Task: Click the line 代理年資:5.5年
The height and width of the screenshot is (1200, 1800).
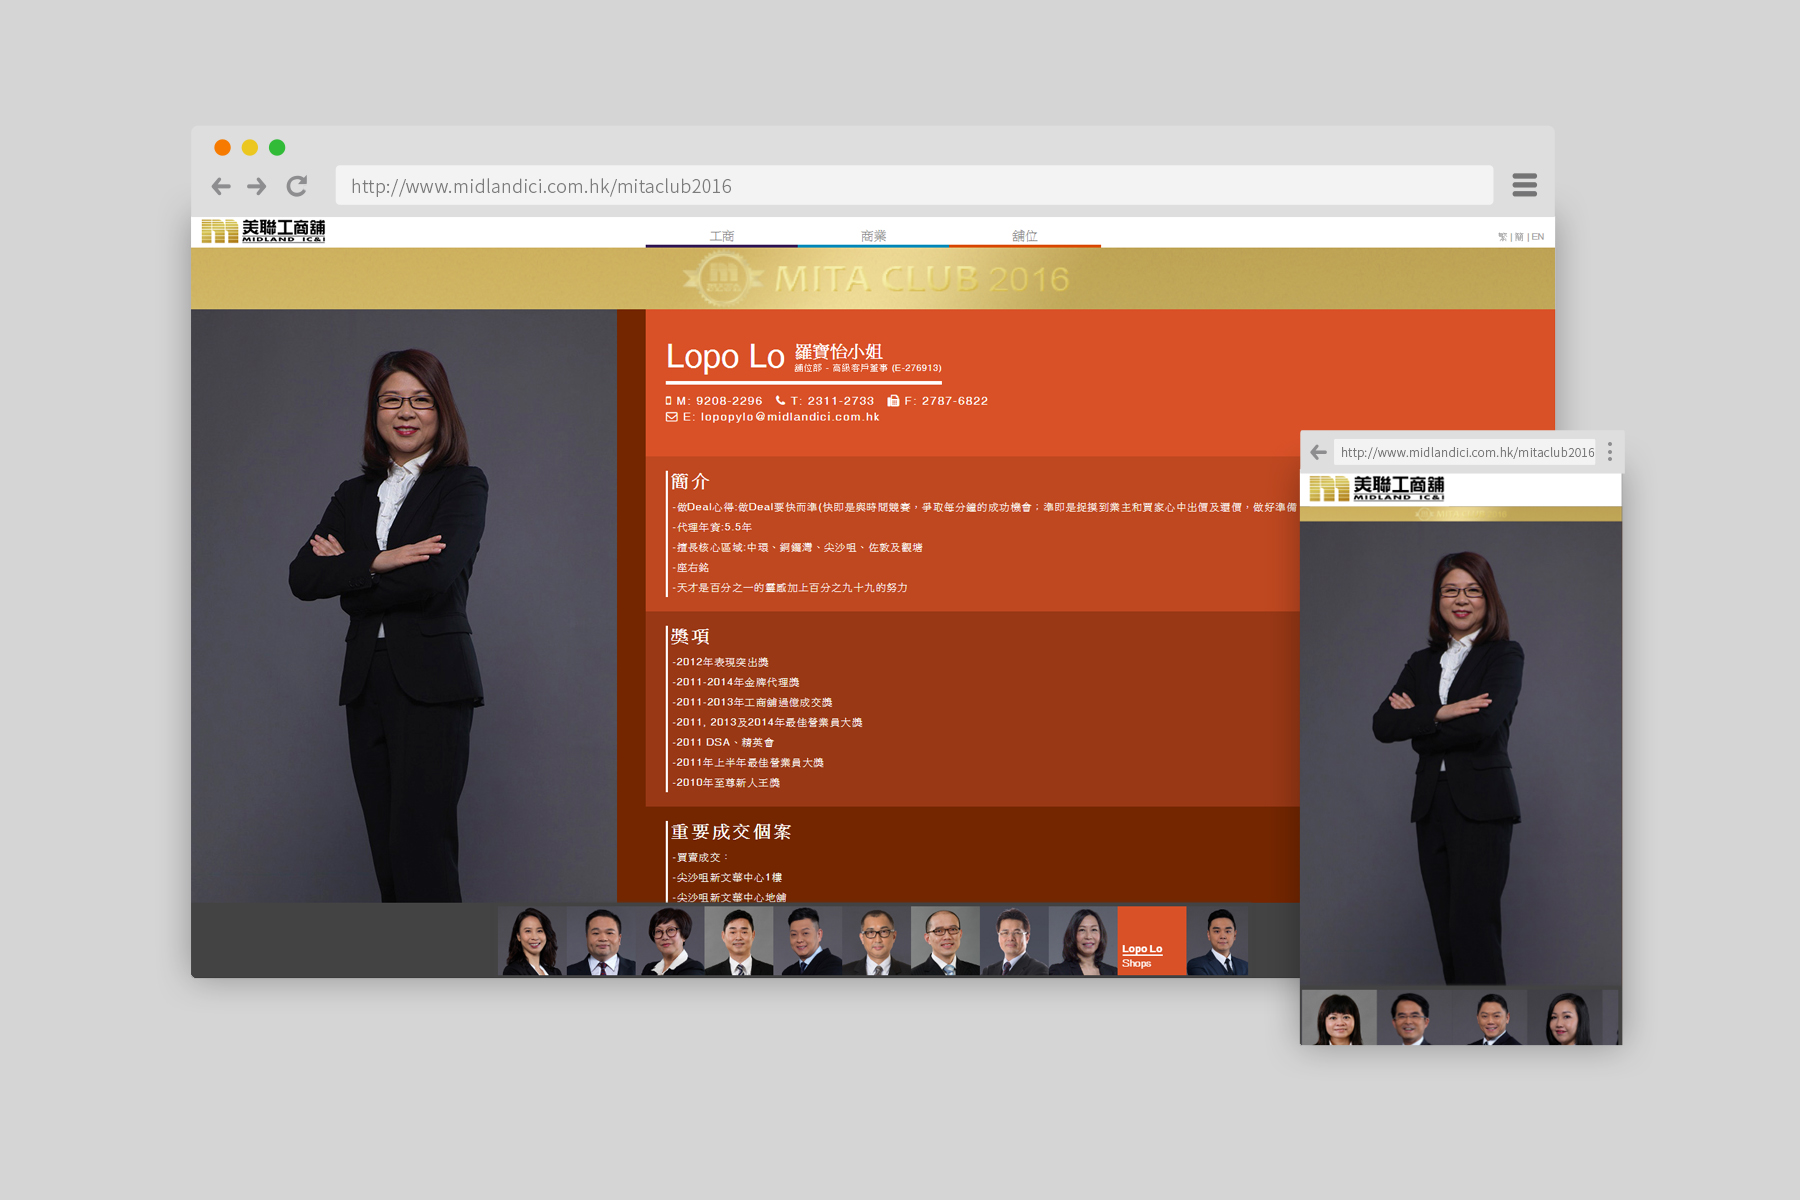Action: tap(712, 527)
